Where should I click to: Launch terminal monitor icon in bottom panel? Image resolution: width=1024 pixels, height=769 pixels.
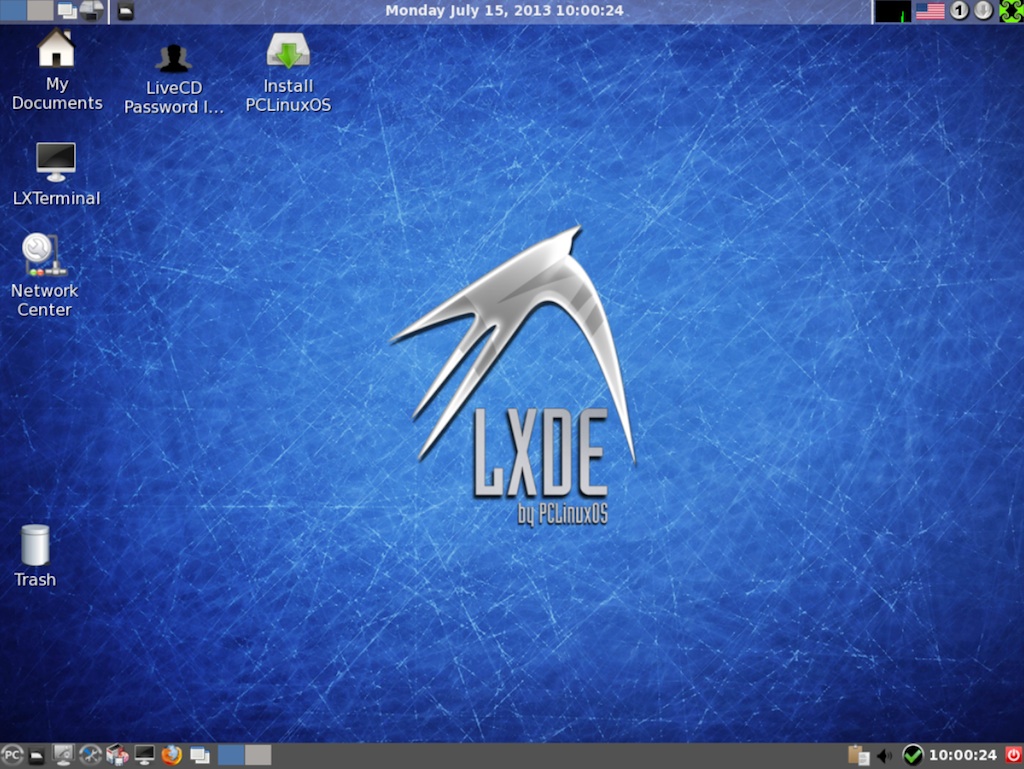coord(144,755)
